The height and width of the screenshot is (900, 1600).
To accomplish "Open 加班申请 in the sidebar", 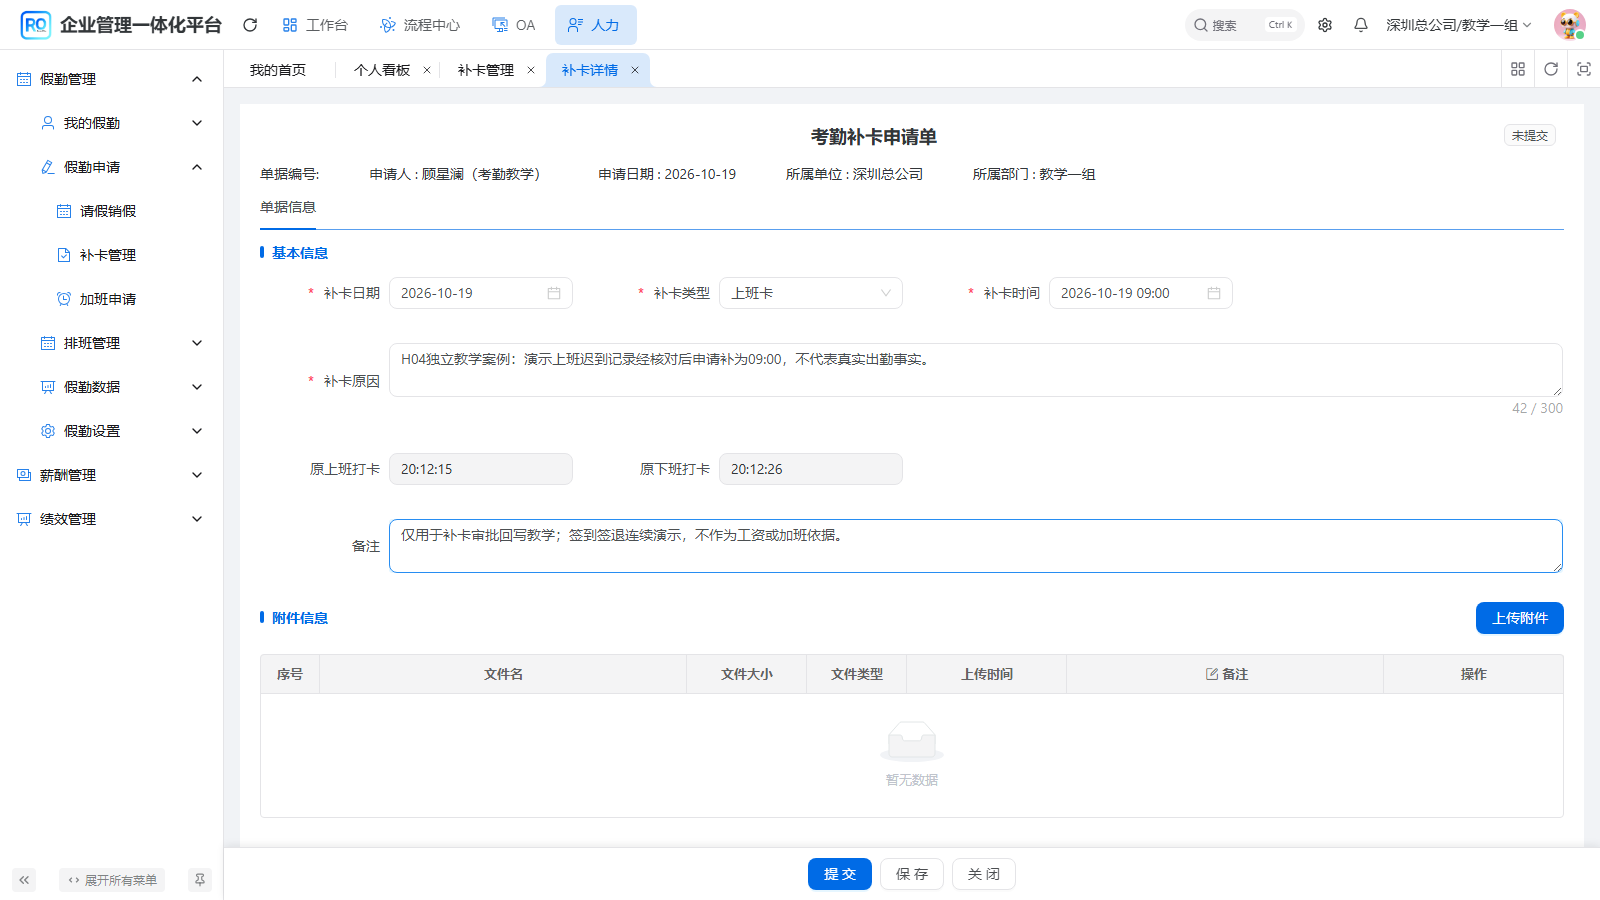I will 108,299.
